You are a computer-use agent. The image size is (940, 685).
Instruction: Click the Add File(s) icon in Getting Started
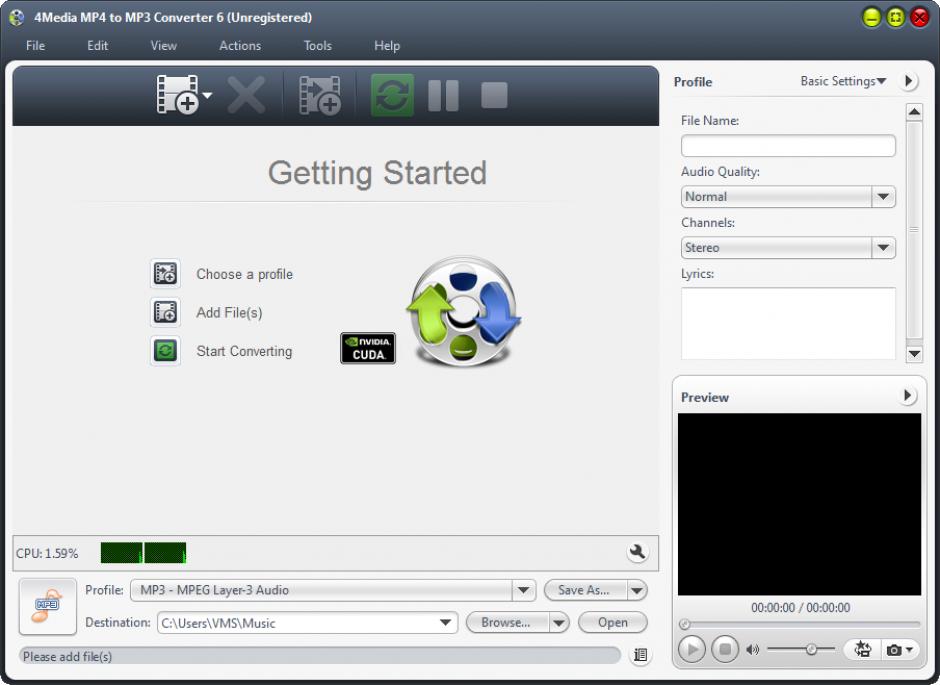pyautogui.click(x=165, y=312)
